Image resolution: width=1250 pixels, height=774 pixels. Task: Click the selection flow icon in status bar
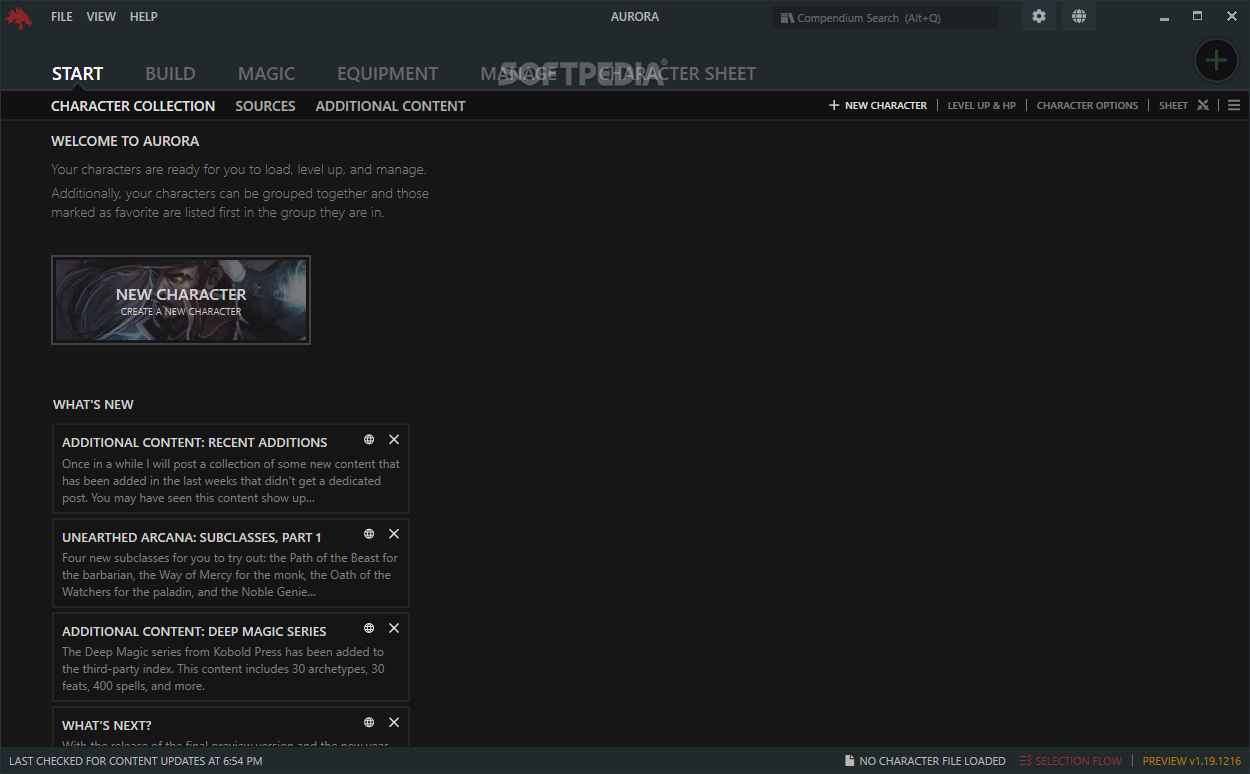(1025, 761)
